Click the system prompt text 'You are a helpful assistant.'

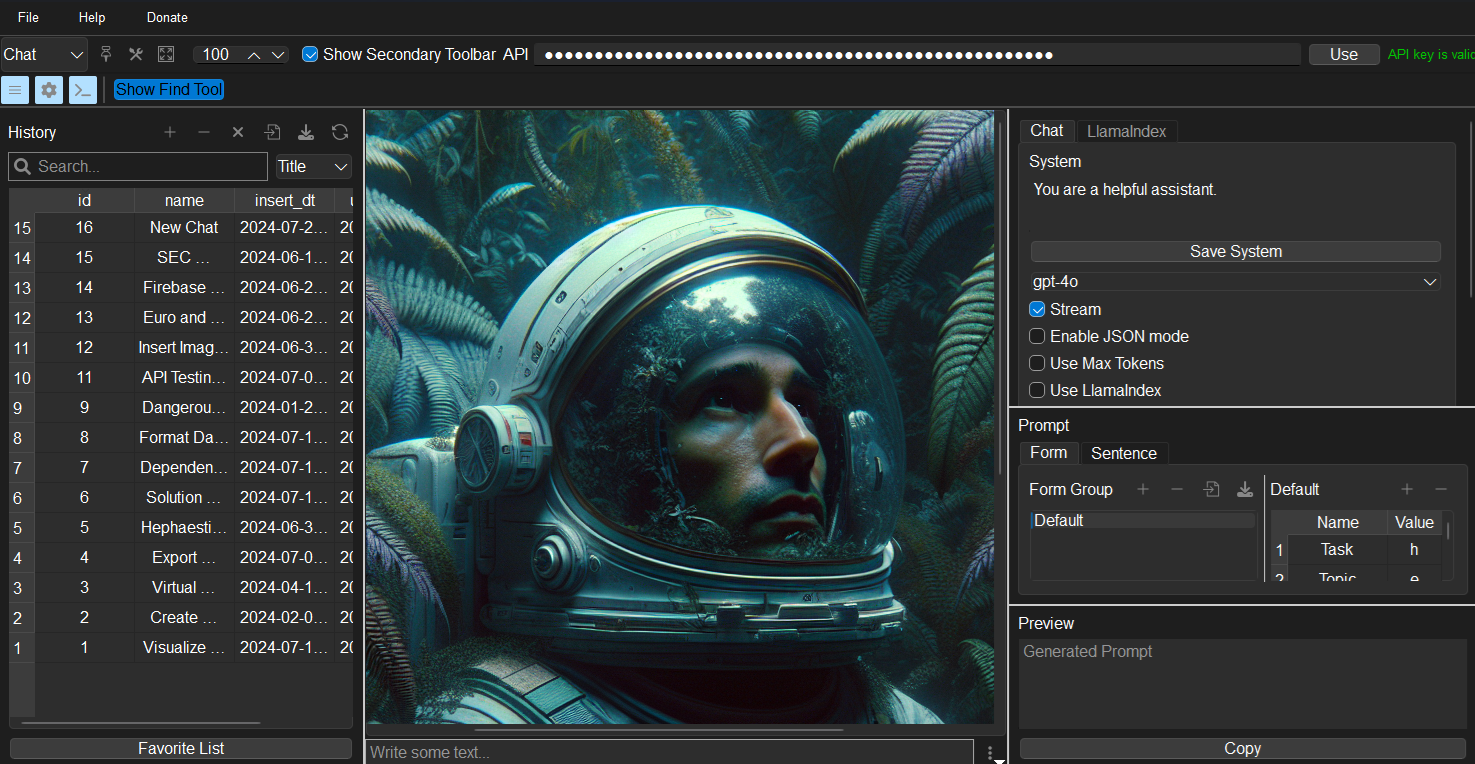click(x=1125, y=189)
